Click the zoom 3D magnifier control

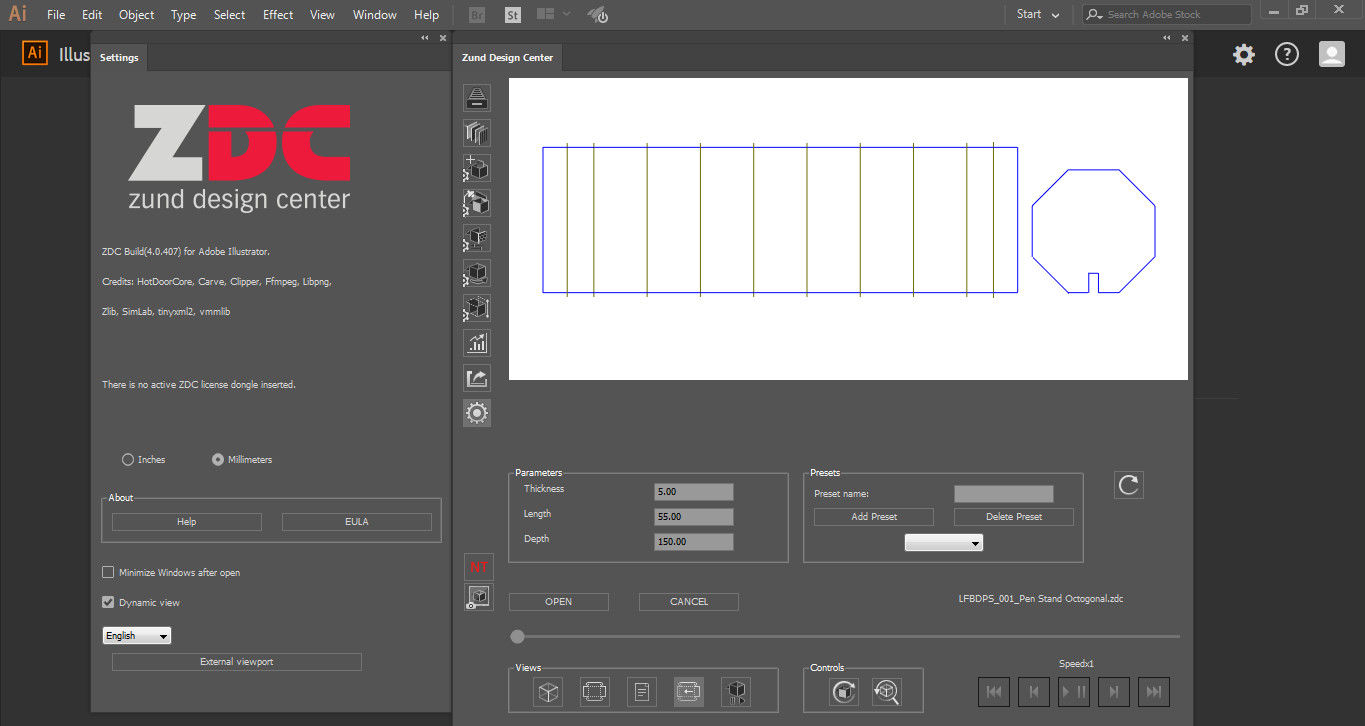(x=887, y=691)
